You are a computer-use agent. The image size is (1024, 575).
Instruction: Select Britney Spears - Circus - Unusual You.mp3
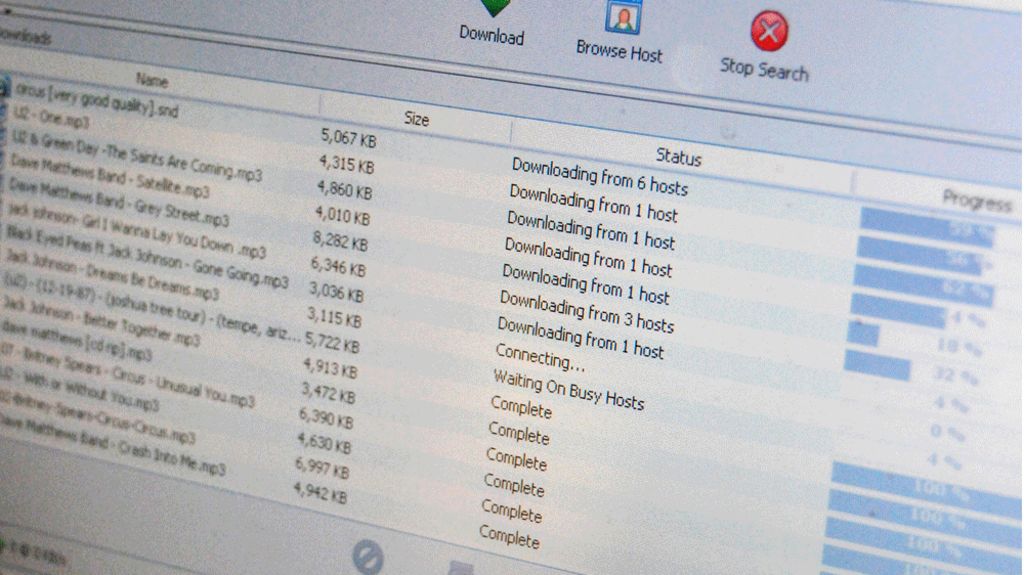pyautogui.click(x=127, y=375)
